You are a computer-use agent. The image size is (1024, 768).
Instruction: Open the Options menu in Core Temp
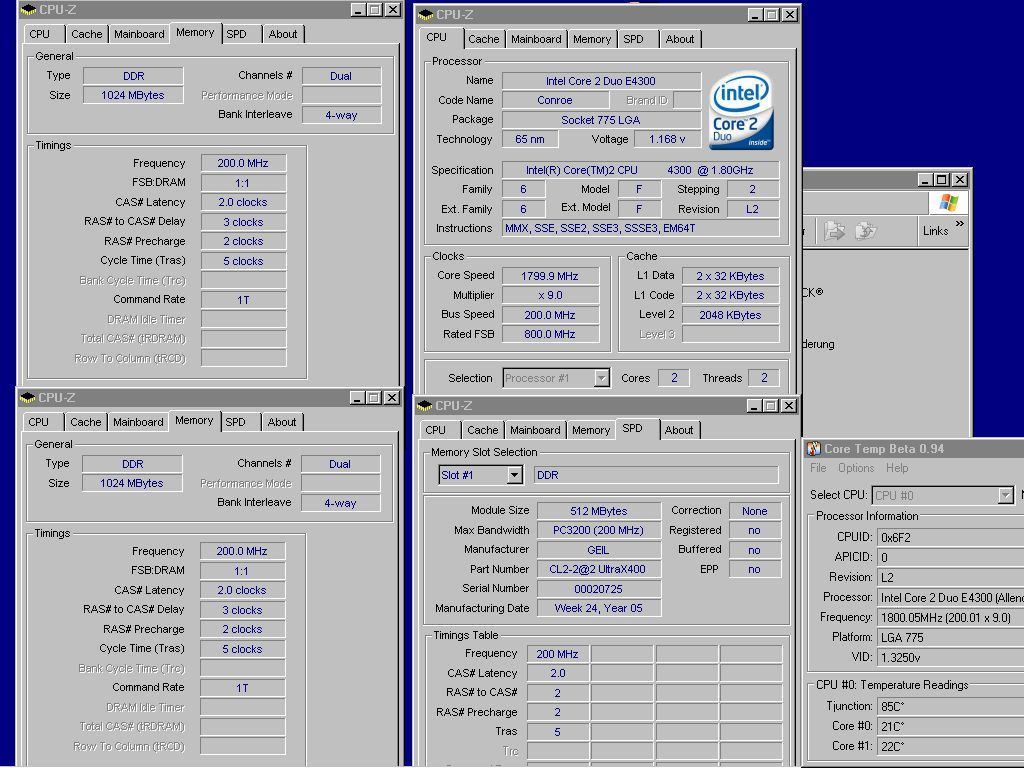coord(856,468)
